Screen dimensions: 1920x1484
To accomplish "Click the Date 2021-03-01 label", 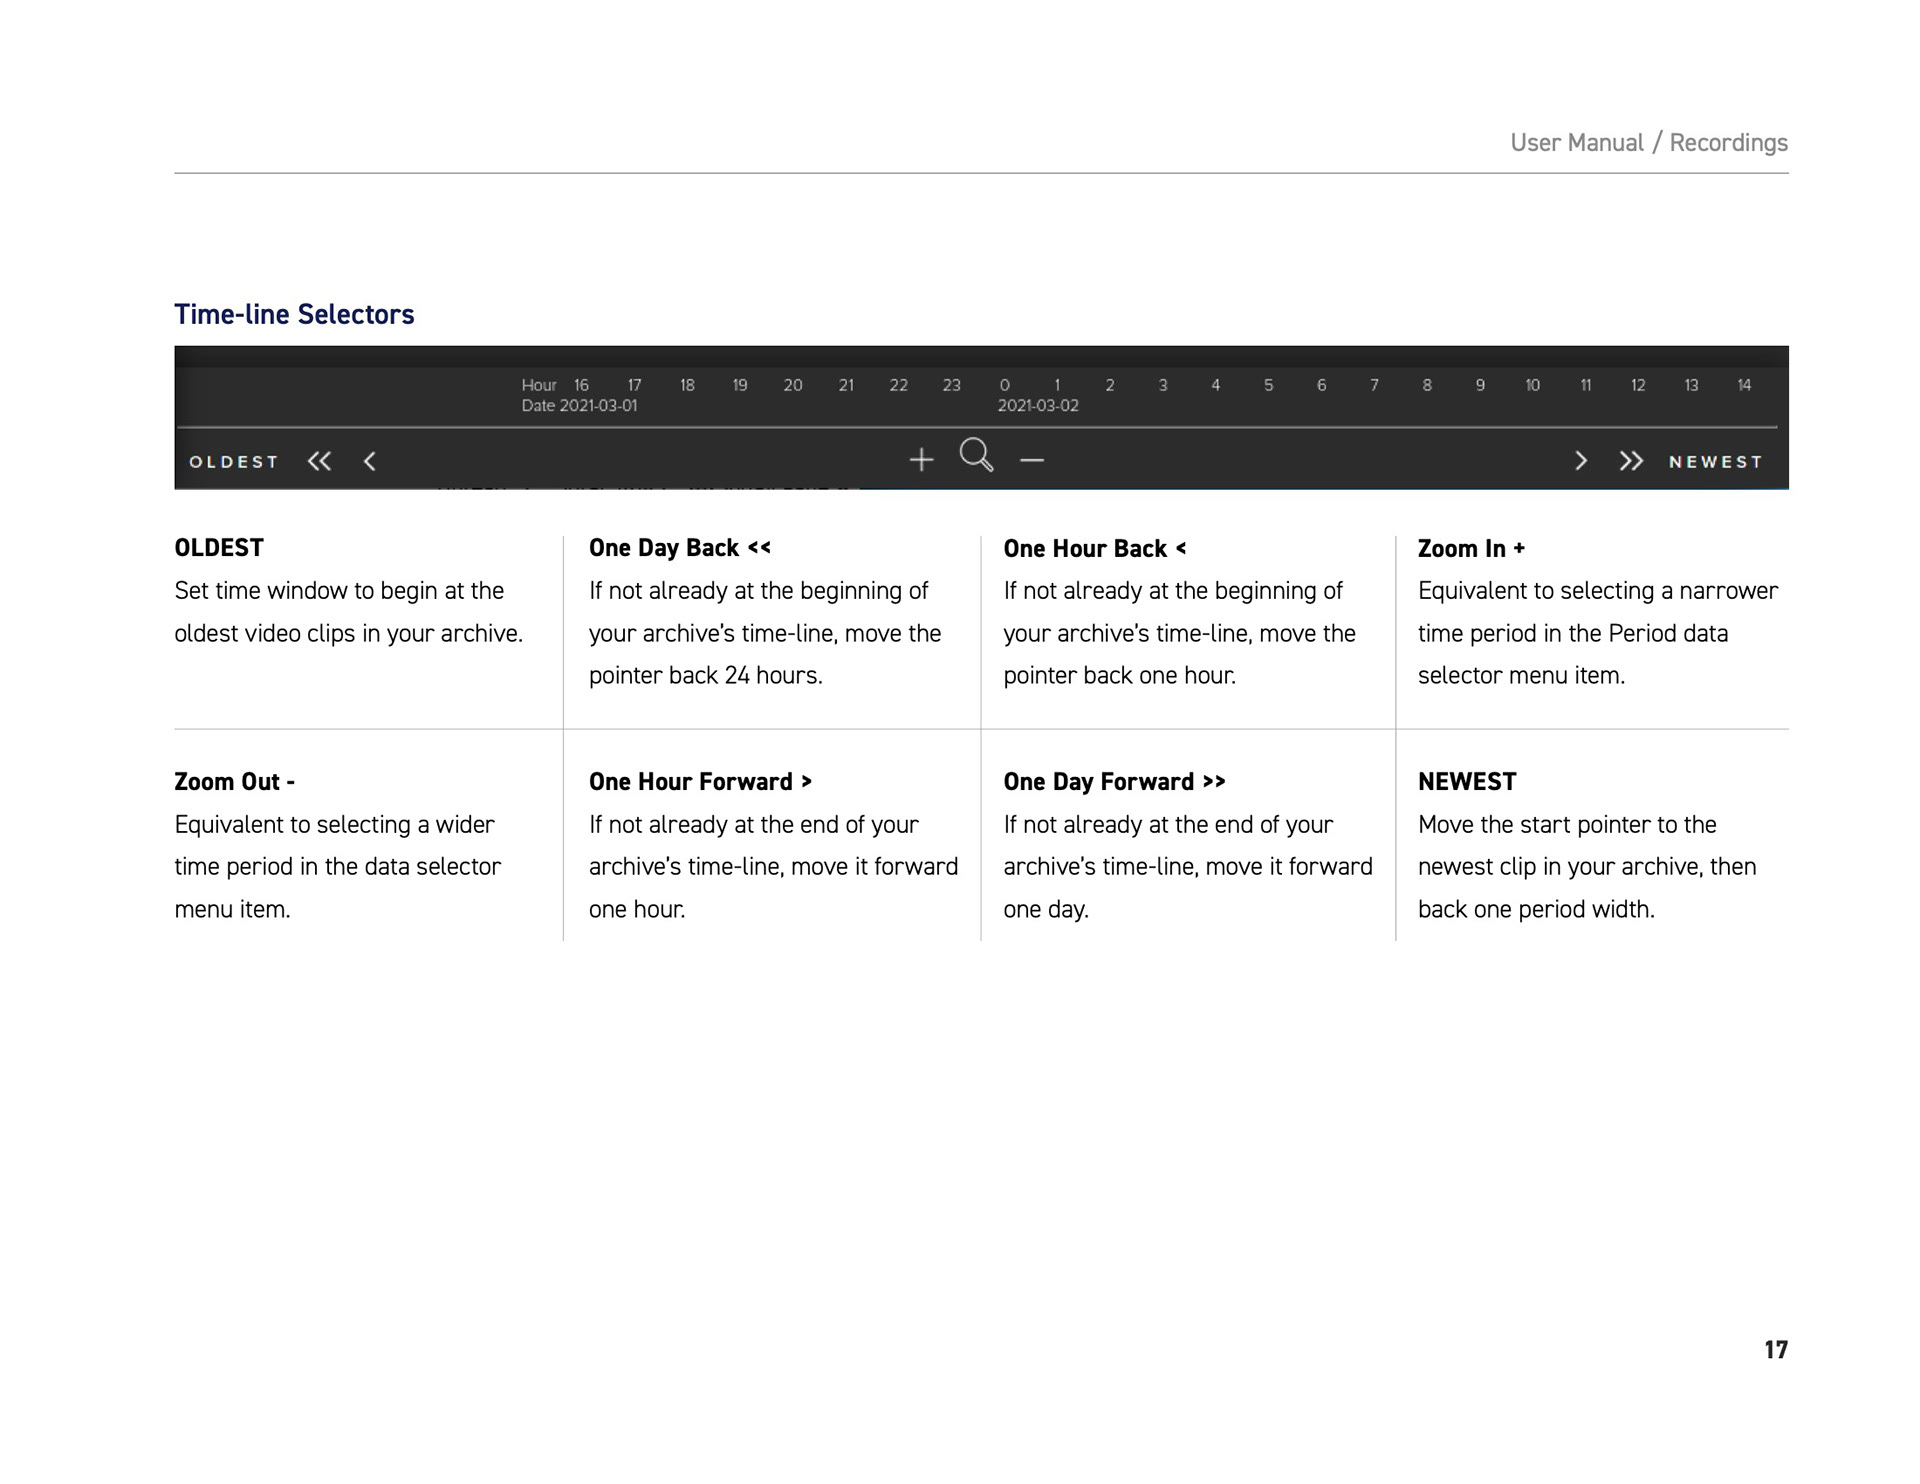I will pos(579,406).
